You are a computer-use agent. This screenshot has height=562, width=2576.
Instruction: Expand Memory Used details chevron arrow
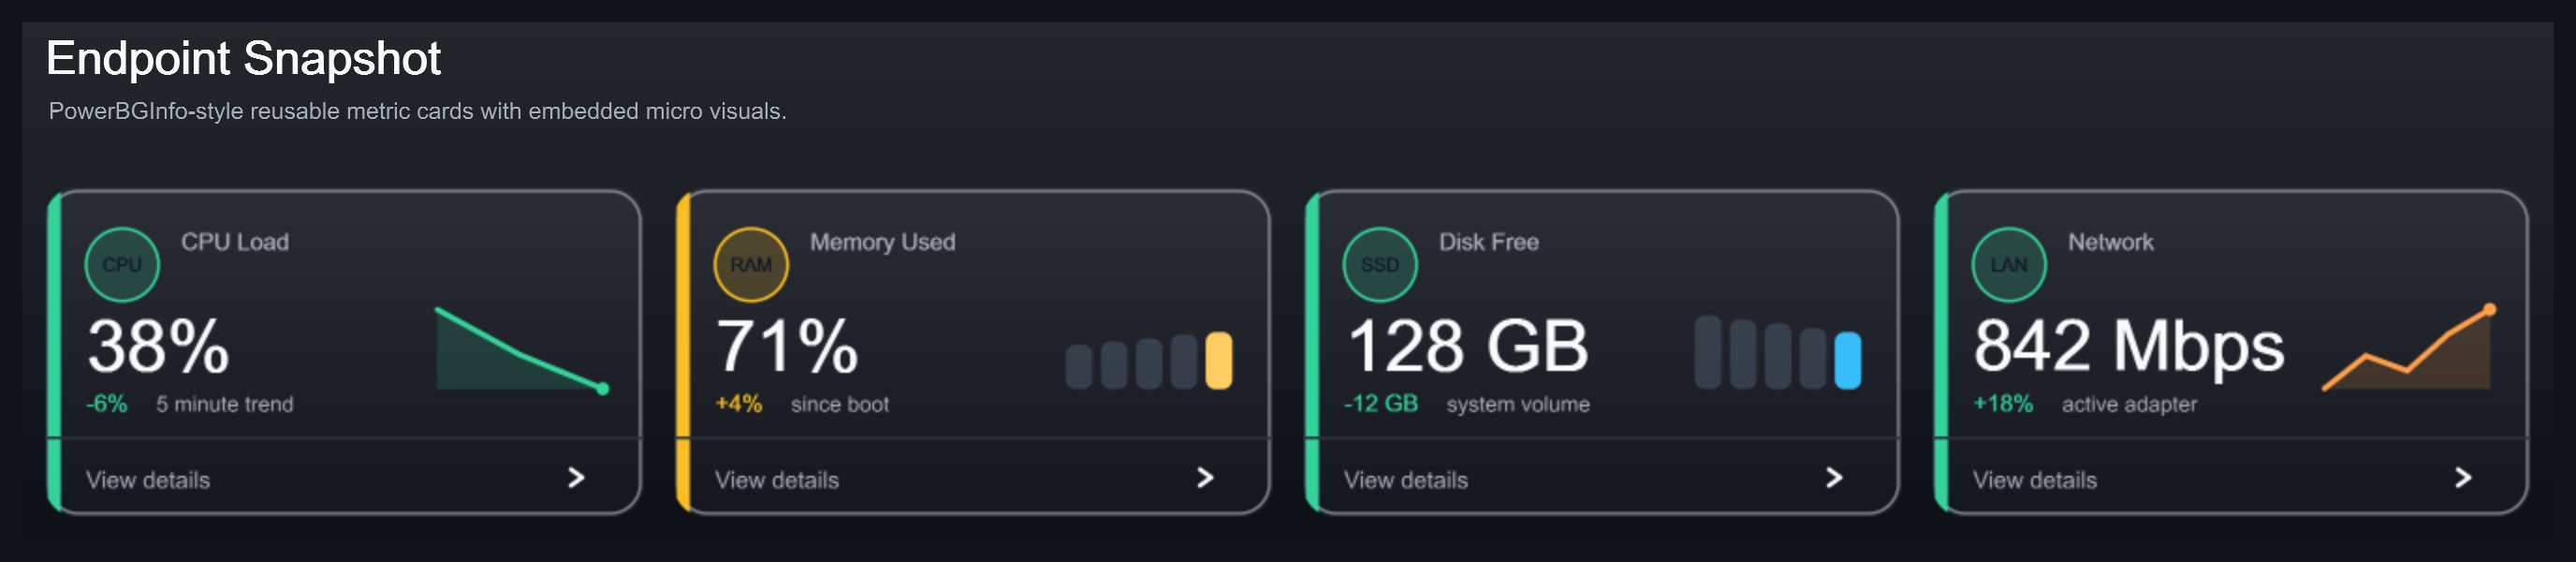[x=1205, y=478]
